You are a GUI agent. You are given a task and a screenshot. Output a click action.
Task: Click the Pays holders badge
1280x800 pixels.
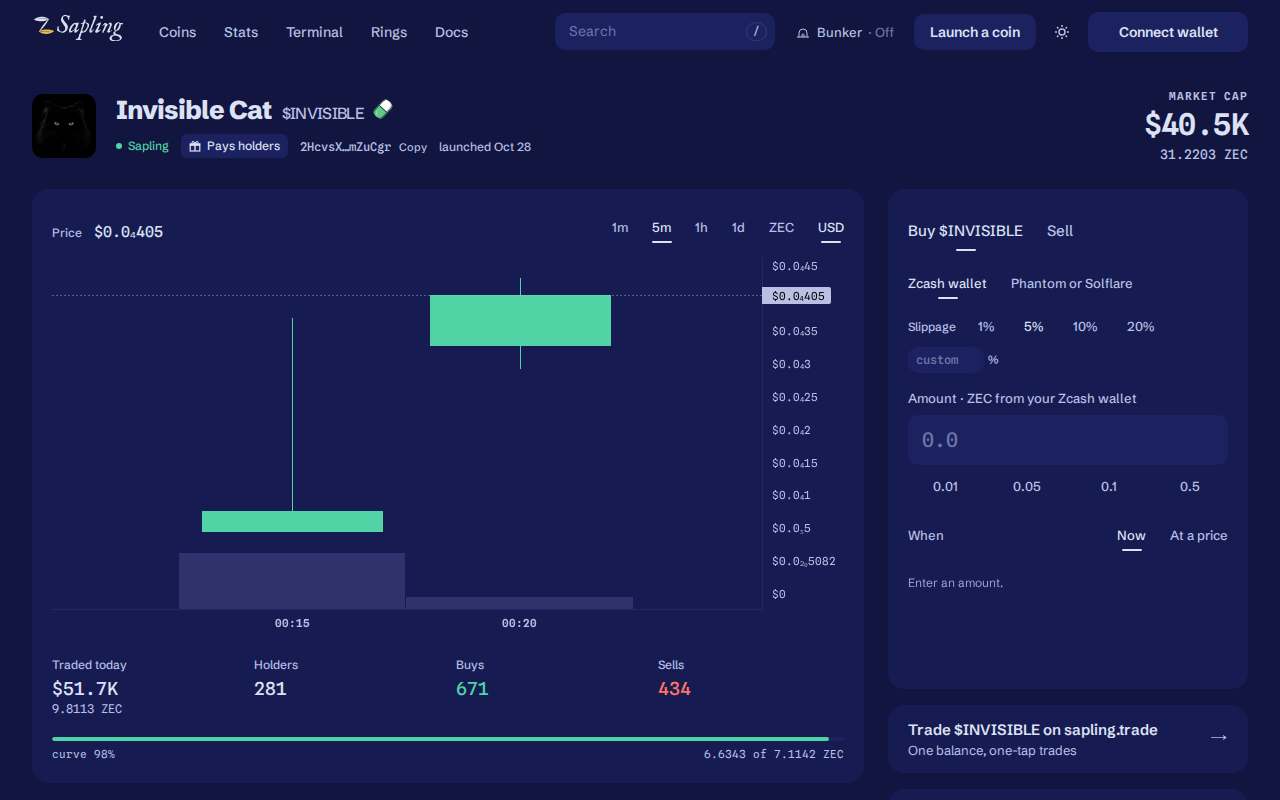235,146
